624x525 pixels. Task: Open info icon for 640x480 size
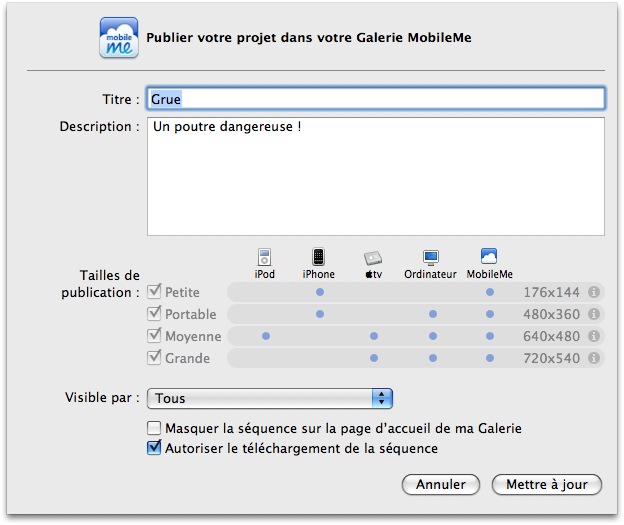click(594, 336)
